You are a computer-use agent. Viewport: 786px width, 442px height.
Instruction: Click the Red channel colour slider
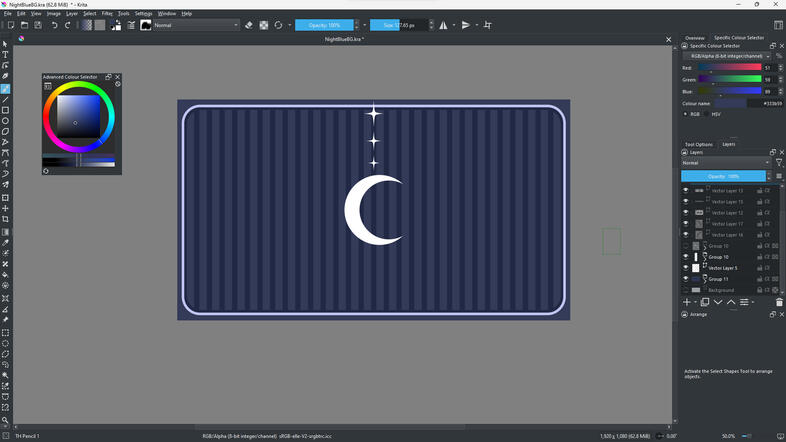tap(730, 68)
